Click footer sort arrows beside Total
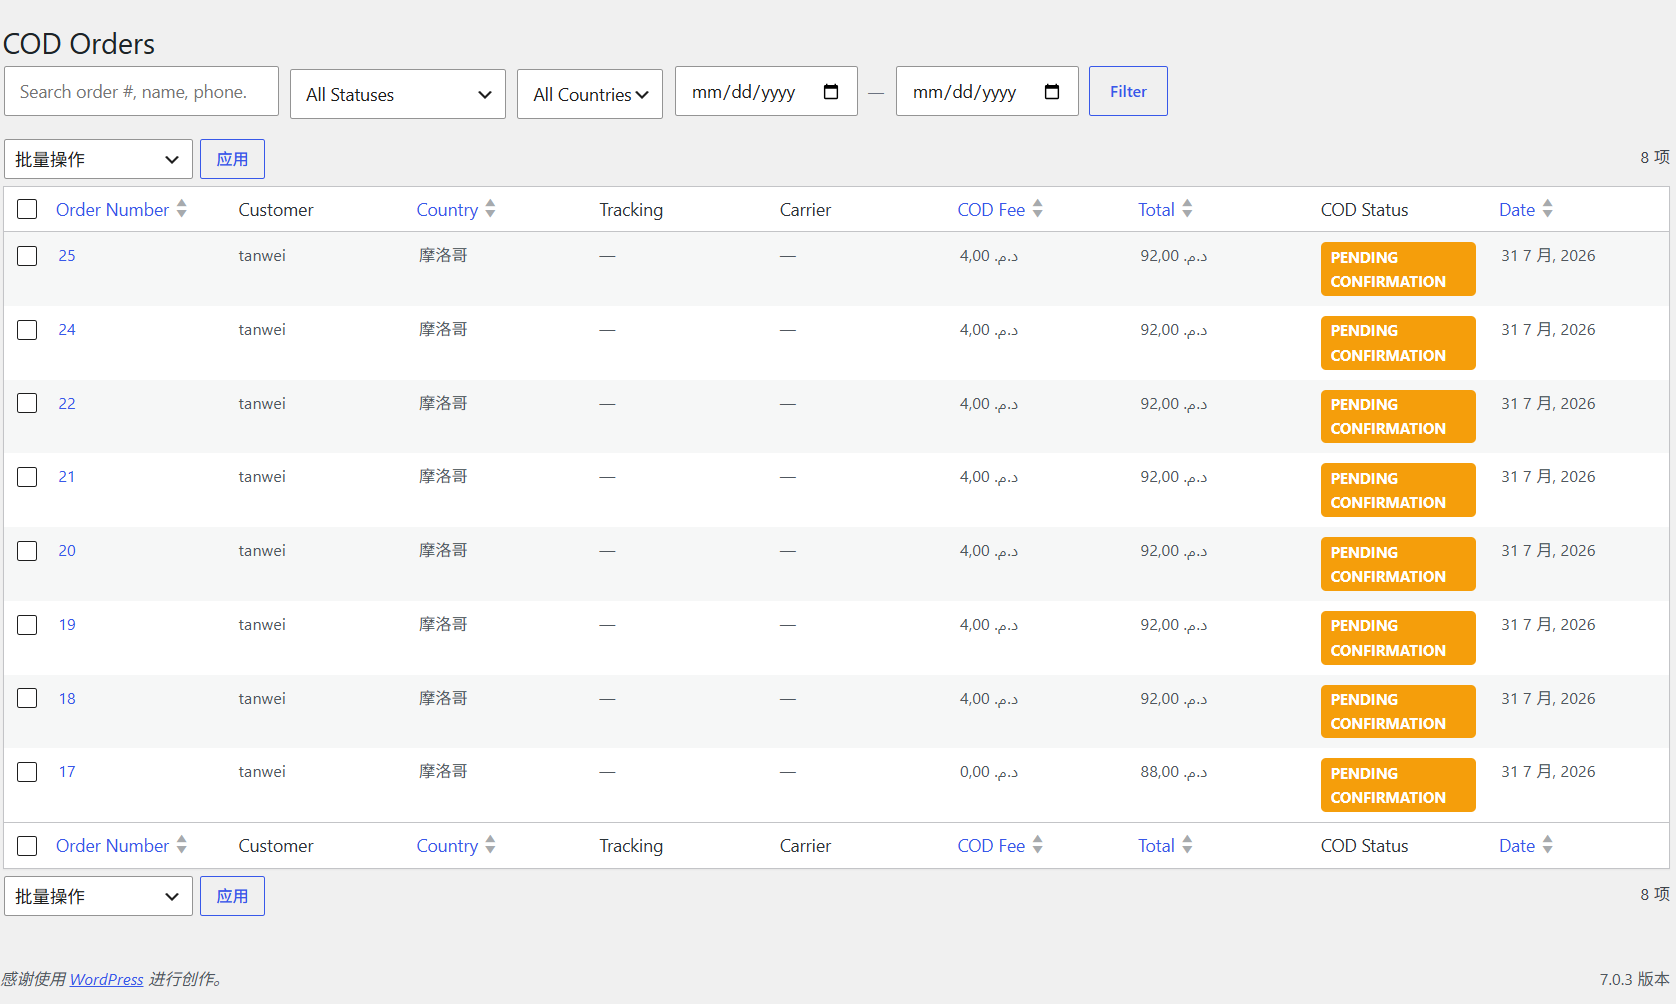The width and height of the screenshot is (1676, 1004). click(x=1187, y=845)
